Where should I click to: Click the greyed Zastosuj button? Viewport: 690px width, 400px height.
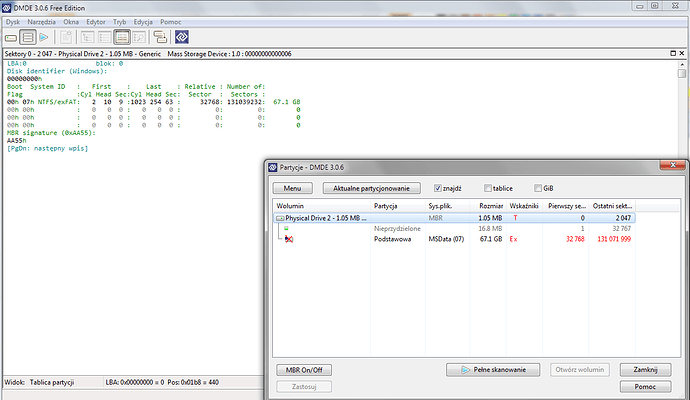(x=304, y=387)
